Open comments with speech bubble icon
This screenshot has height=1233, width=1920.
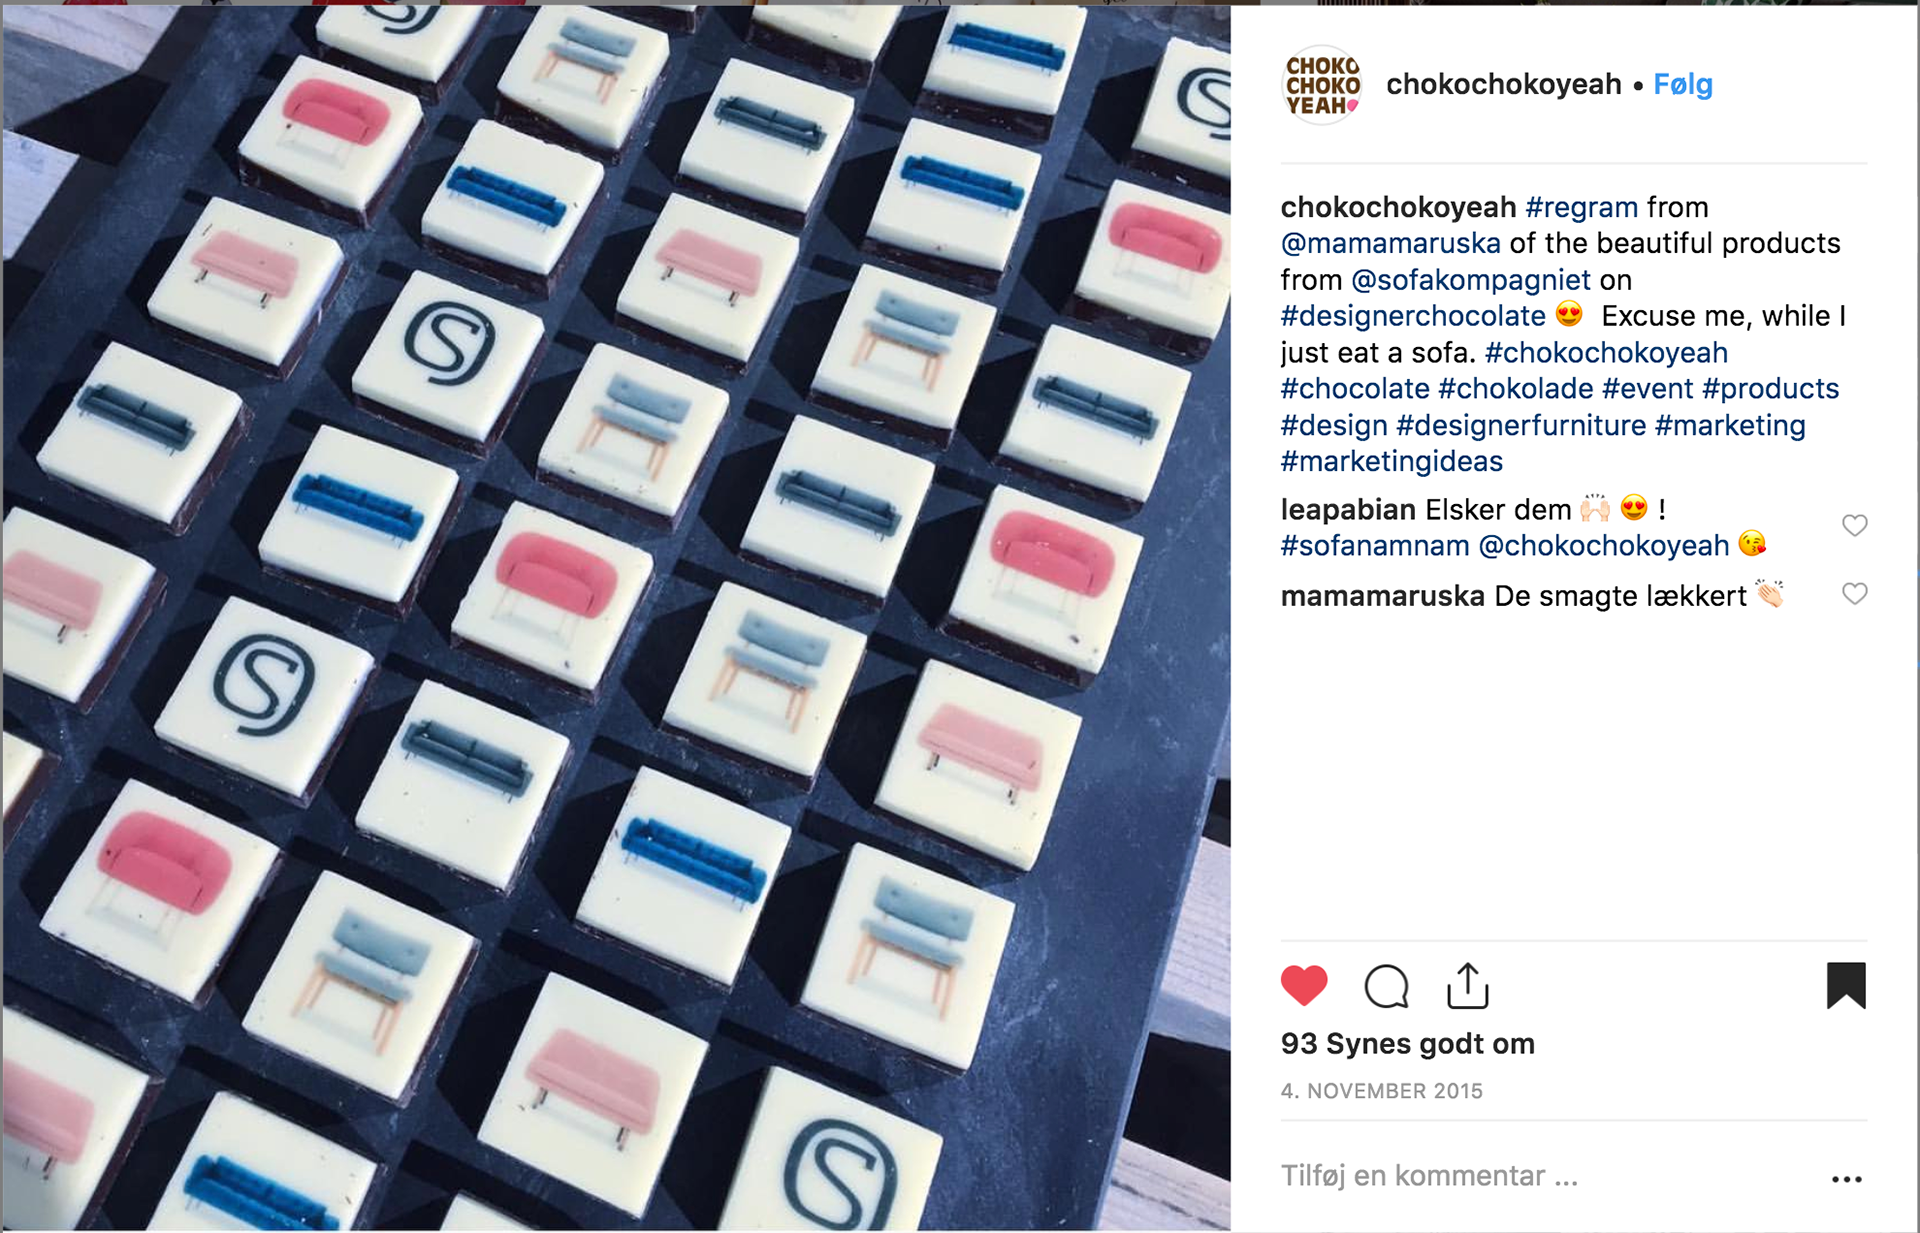(x=1386, y=986)
